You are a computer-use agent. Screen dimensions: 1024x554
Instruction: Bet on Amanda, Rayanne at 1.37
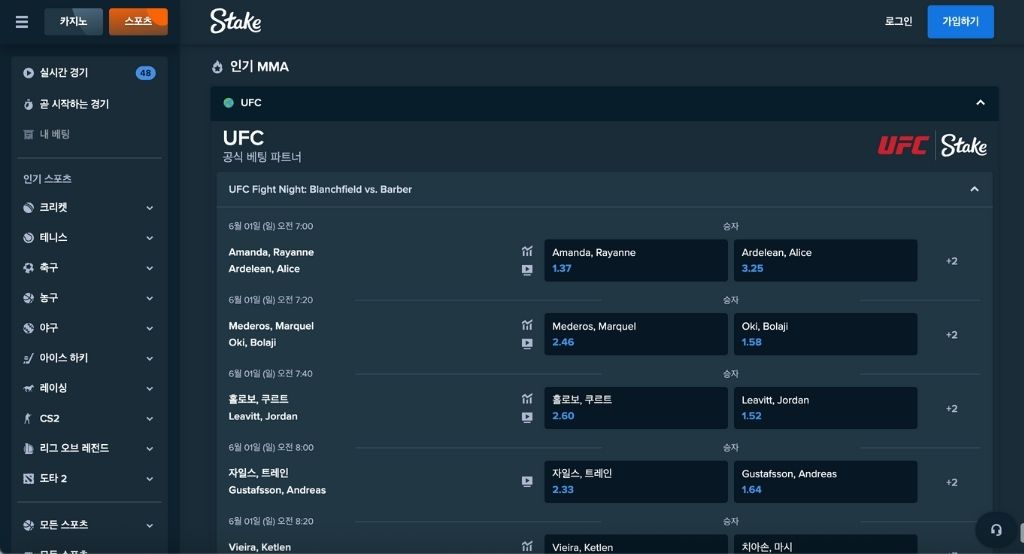click(x=635, y=260)
